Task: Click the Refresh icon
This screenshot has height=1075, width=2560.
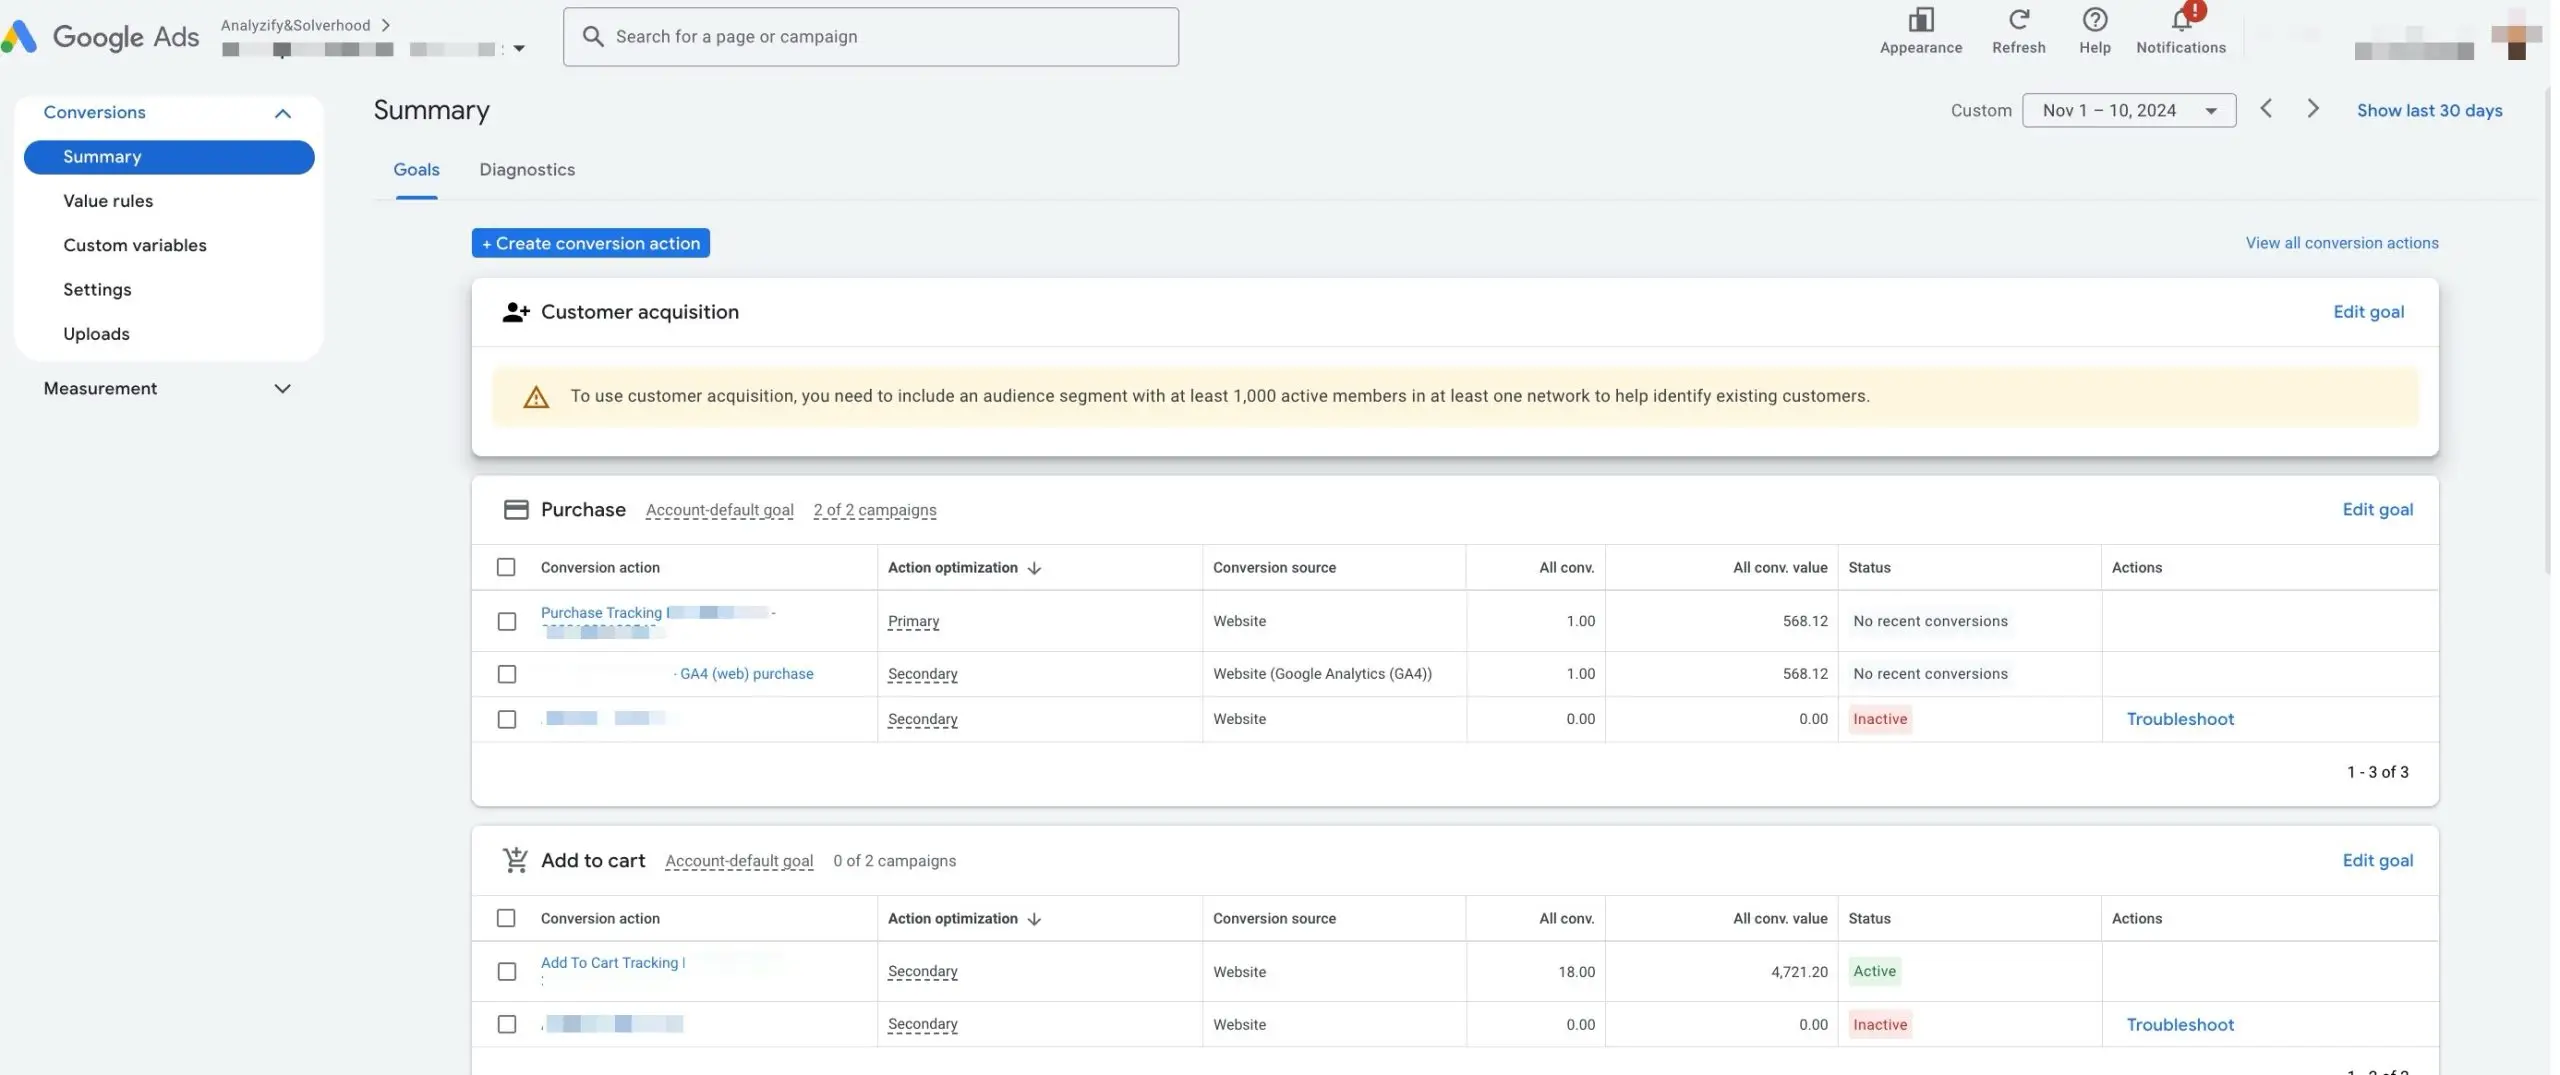Action: click(2018, 20)
